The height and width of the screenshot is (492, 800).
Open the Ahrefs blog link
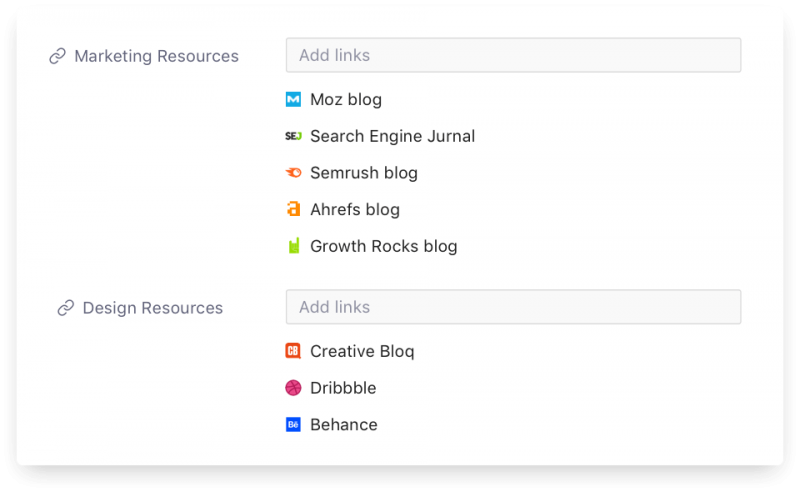click(x=355, y=210)
